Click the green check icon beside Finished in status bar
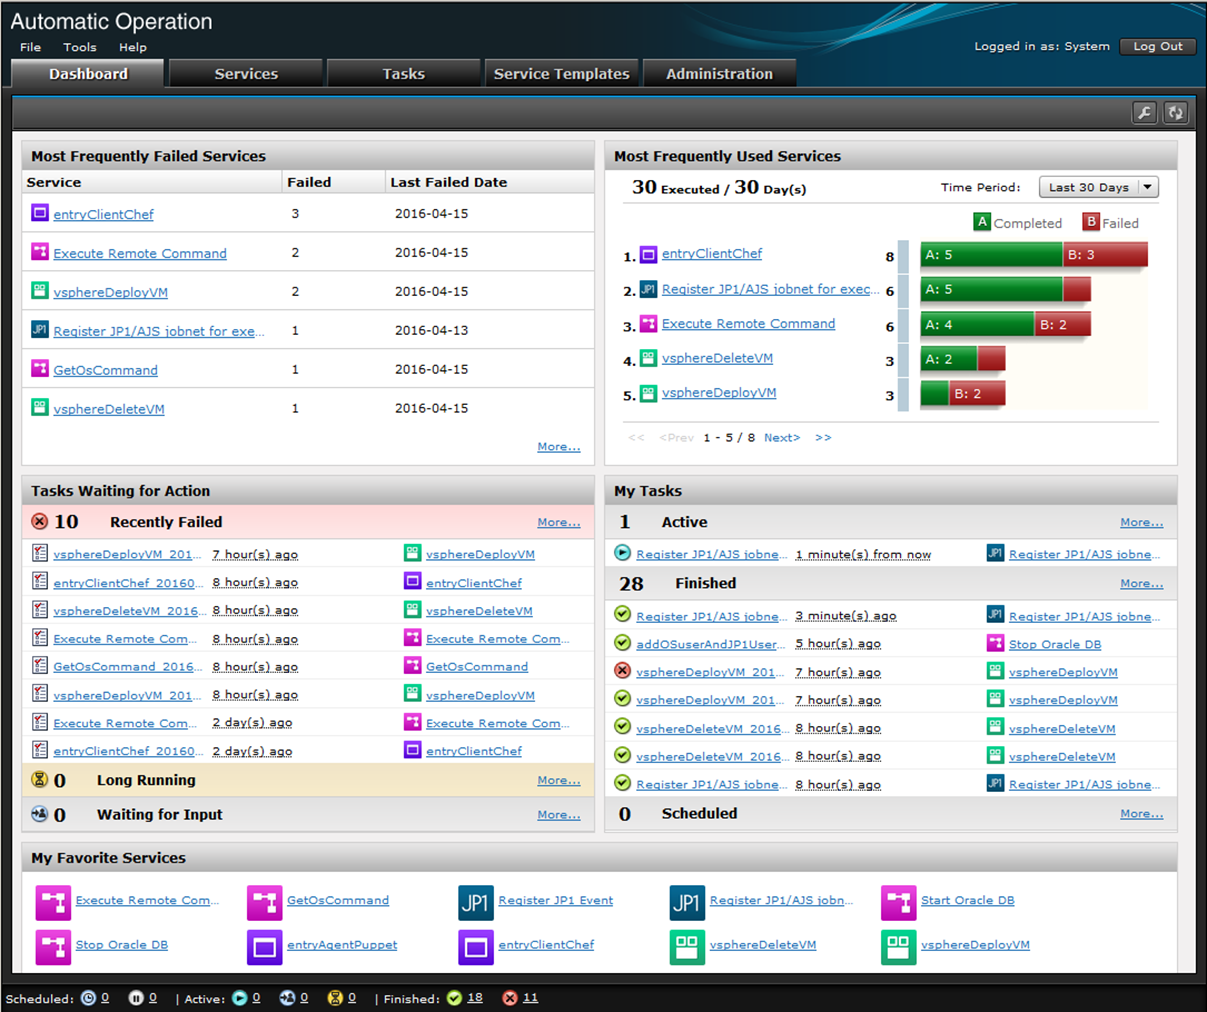This screenshot has width=1207, height=1012. (x=455, y=998)
